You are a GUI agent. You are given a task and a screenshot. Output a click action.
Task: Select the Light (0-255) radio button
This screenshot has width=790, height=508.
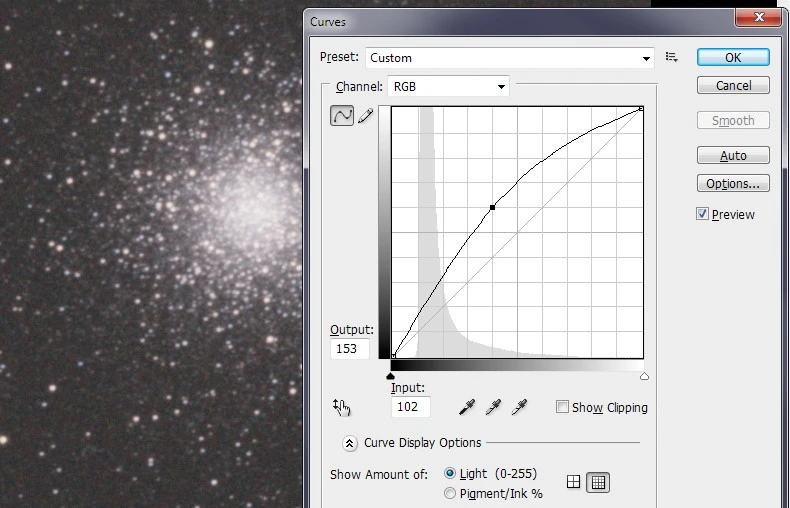(450, 473)
